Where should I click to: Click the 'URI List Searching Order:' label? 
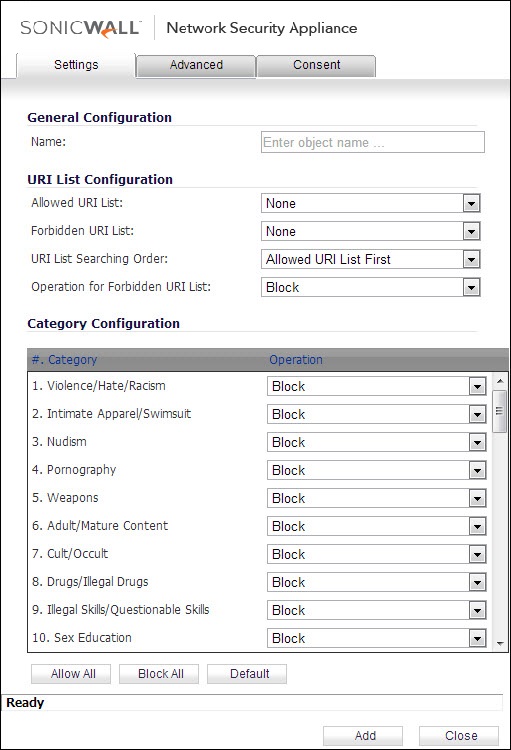click(100, 259)
